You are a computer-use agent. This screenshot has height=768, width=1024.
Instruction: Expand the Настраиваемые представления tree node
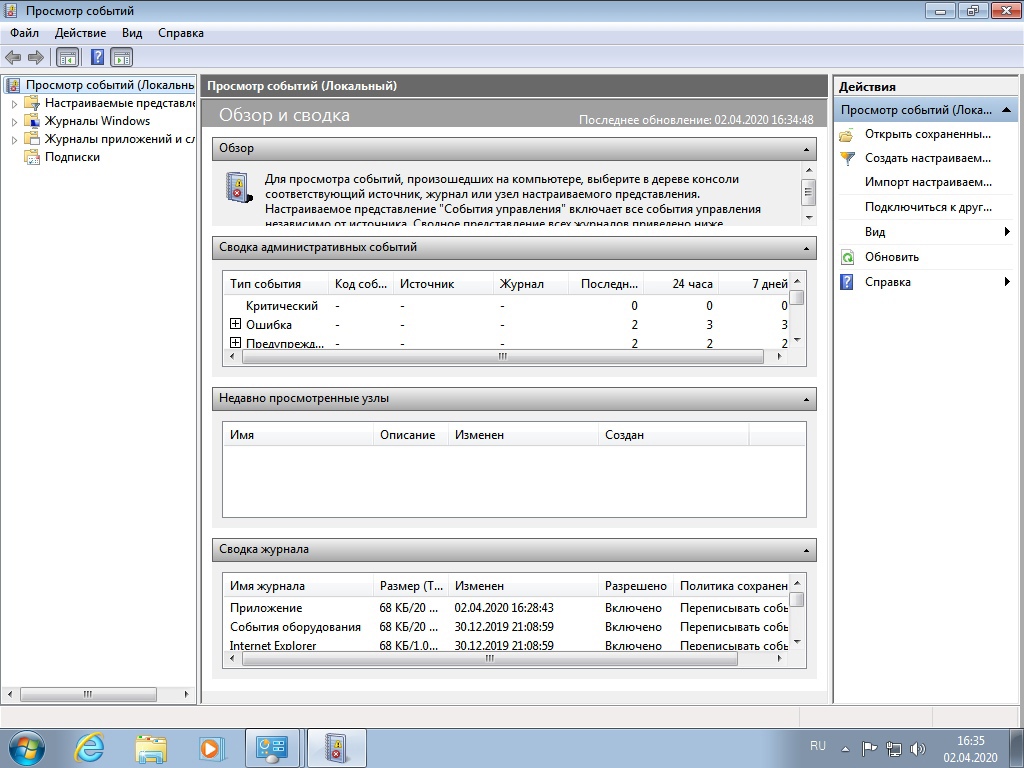[x=14, y=103]
